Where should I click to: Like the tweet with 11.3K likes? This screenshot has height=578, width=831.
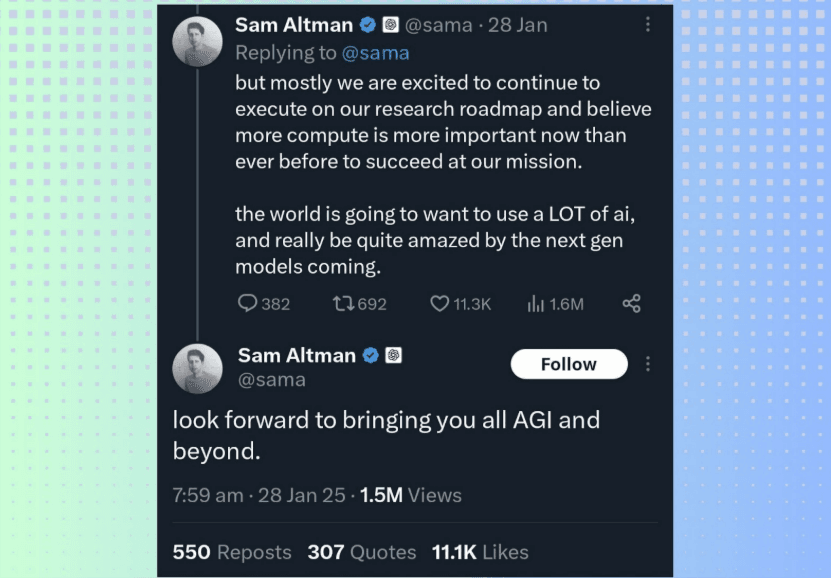439,303
